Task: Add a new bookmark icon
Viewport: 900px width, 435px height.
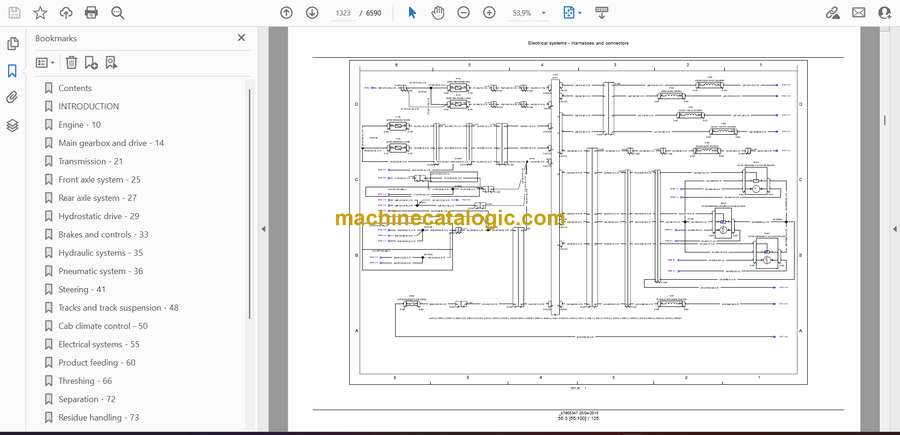Action: 91,63
